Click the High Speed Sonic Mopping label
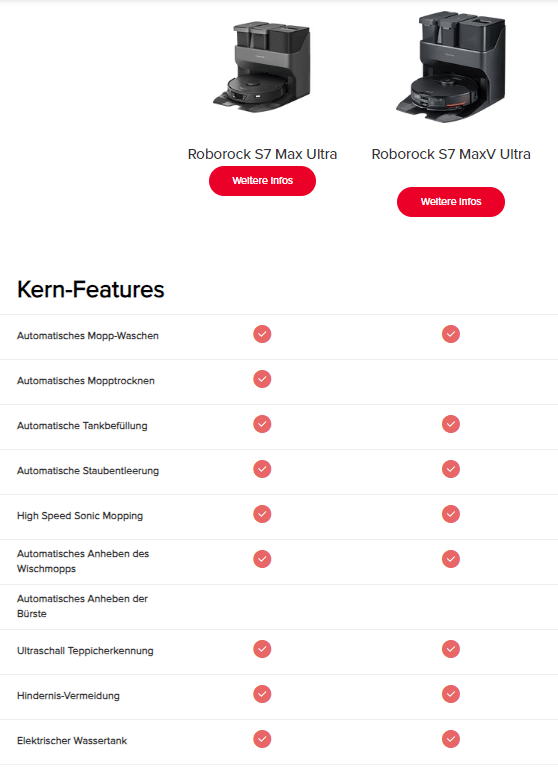The image size is (558, 767). tap(80, 516)
